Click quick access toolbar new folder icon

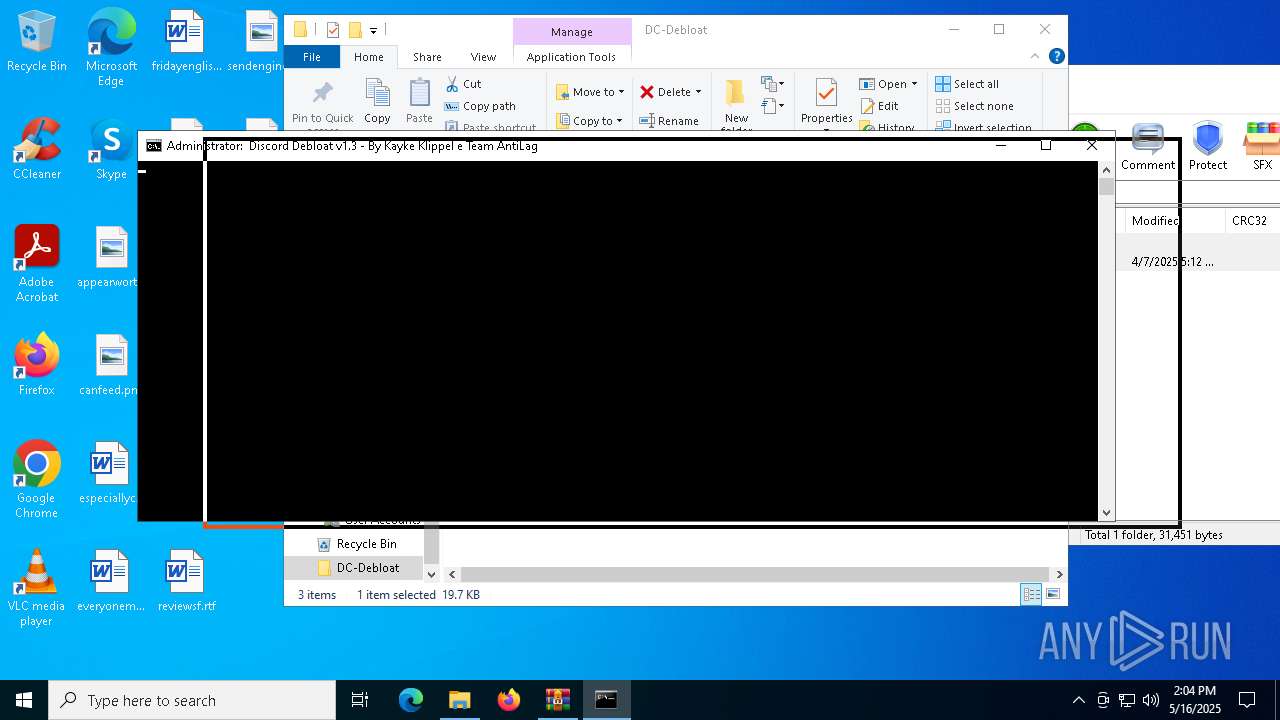click(x=354, y=30)
